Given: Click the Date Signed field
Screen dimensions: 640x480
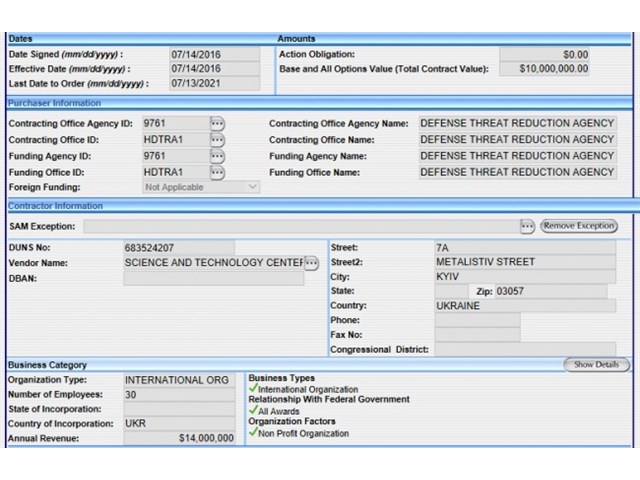Looking at the screenshot, I should [215, 54].
